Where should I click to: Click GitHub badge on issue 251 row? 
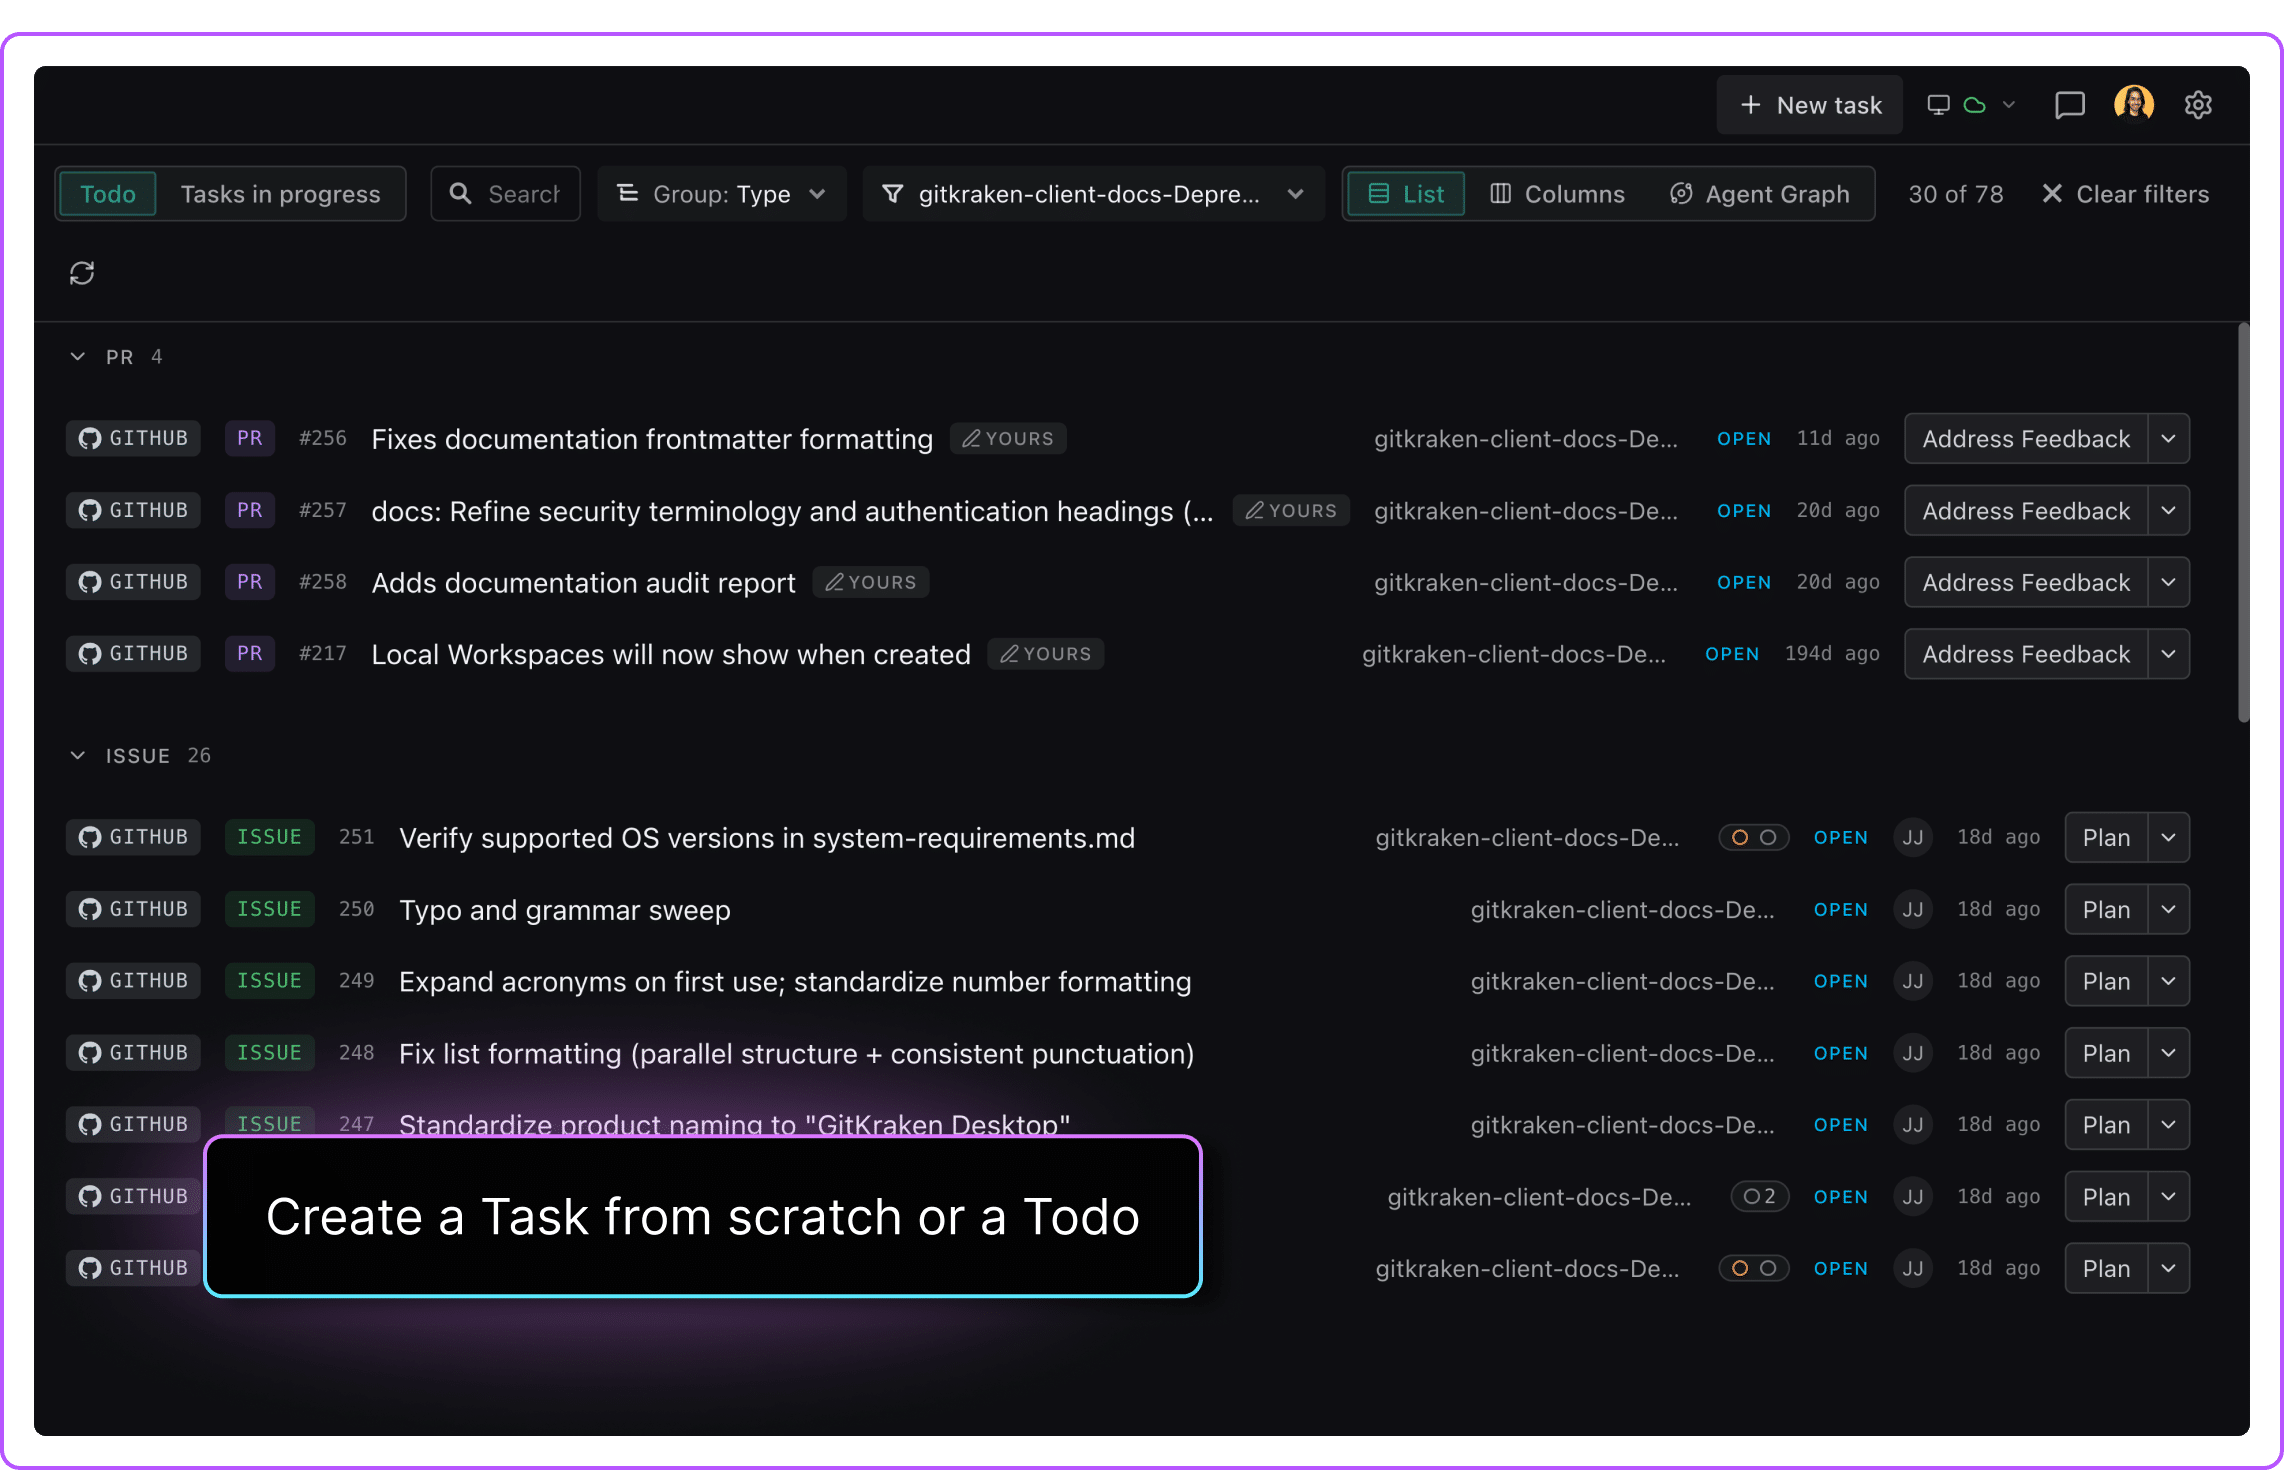134,837
